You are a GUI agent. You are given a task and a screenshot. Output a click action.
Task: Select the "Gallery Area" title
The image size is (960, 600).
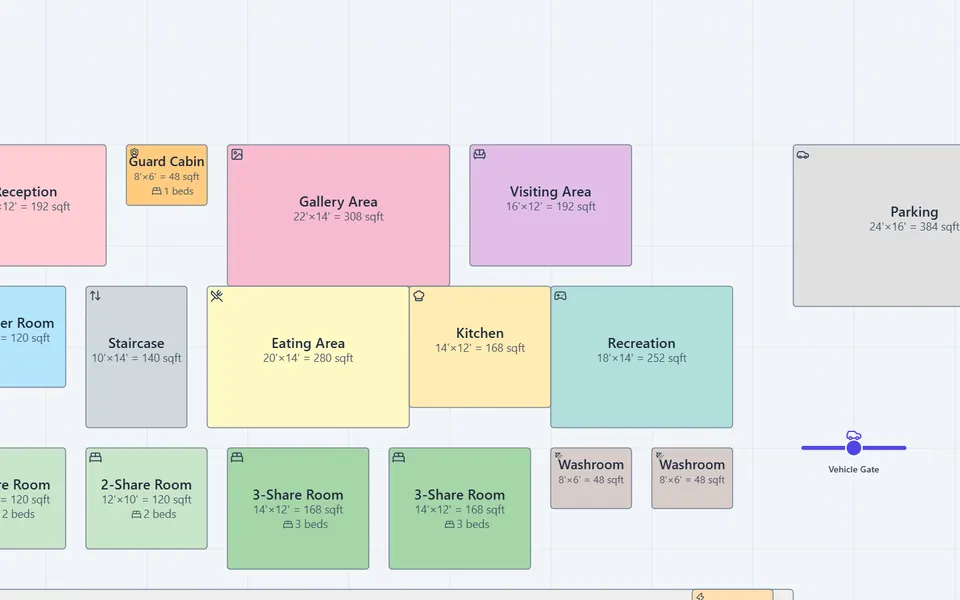click(338, 202)
